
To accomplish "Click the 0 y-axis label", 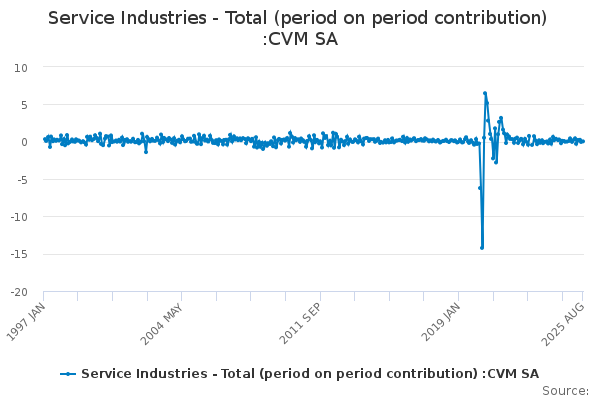I will click(24, 142).
